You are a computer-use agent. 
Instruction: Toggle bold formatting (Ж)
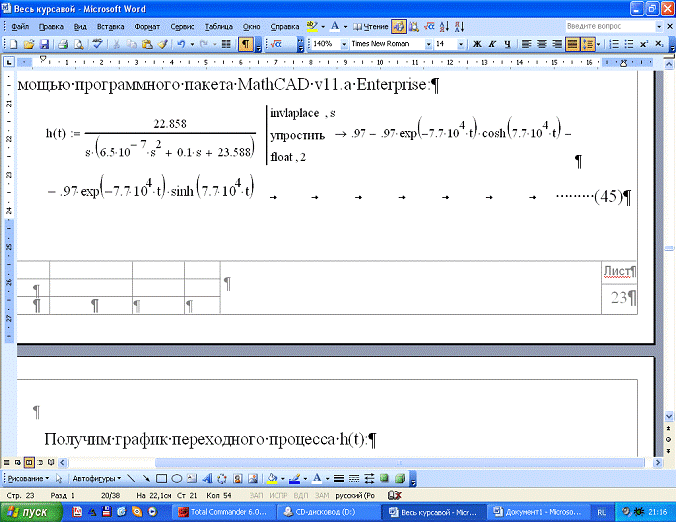pos(477,45)
